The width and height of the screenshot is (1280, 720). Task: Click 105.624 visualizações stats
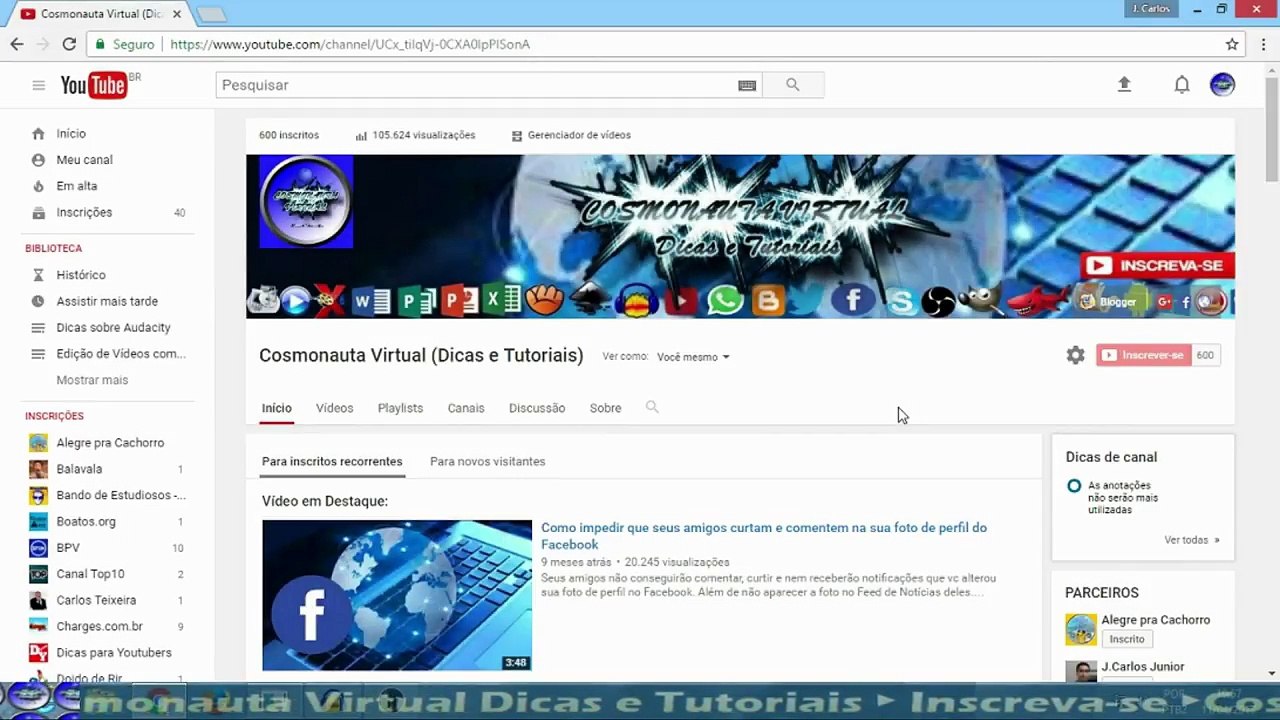coord(415,135)
